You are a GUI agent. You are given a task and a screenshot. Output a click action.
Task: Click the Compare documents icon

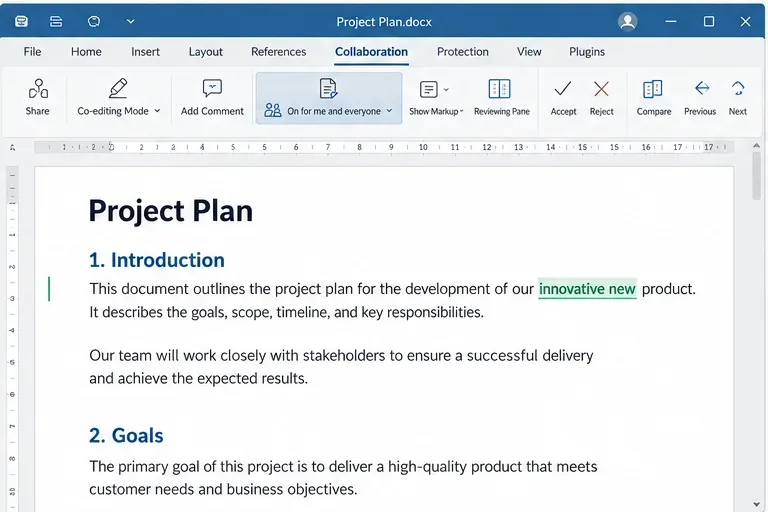pyautogui.click(x=652, y=89)
